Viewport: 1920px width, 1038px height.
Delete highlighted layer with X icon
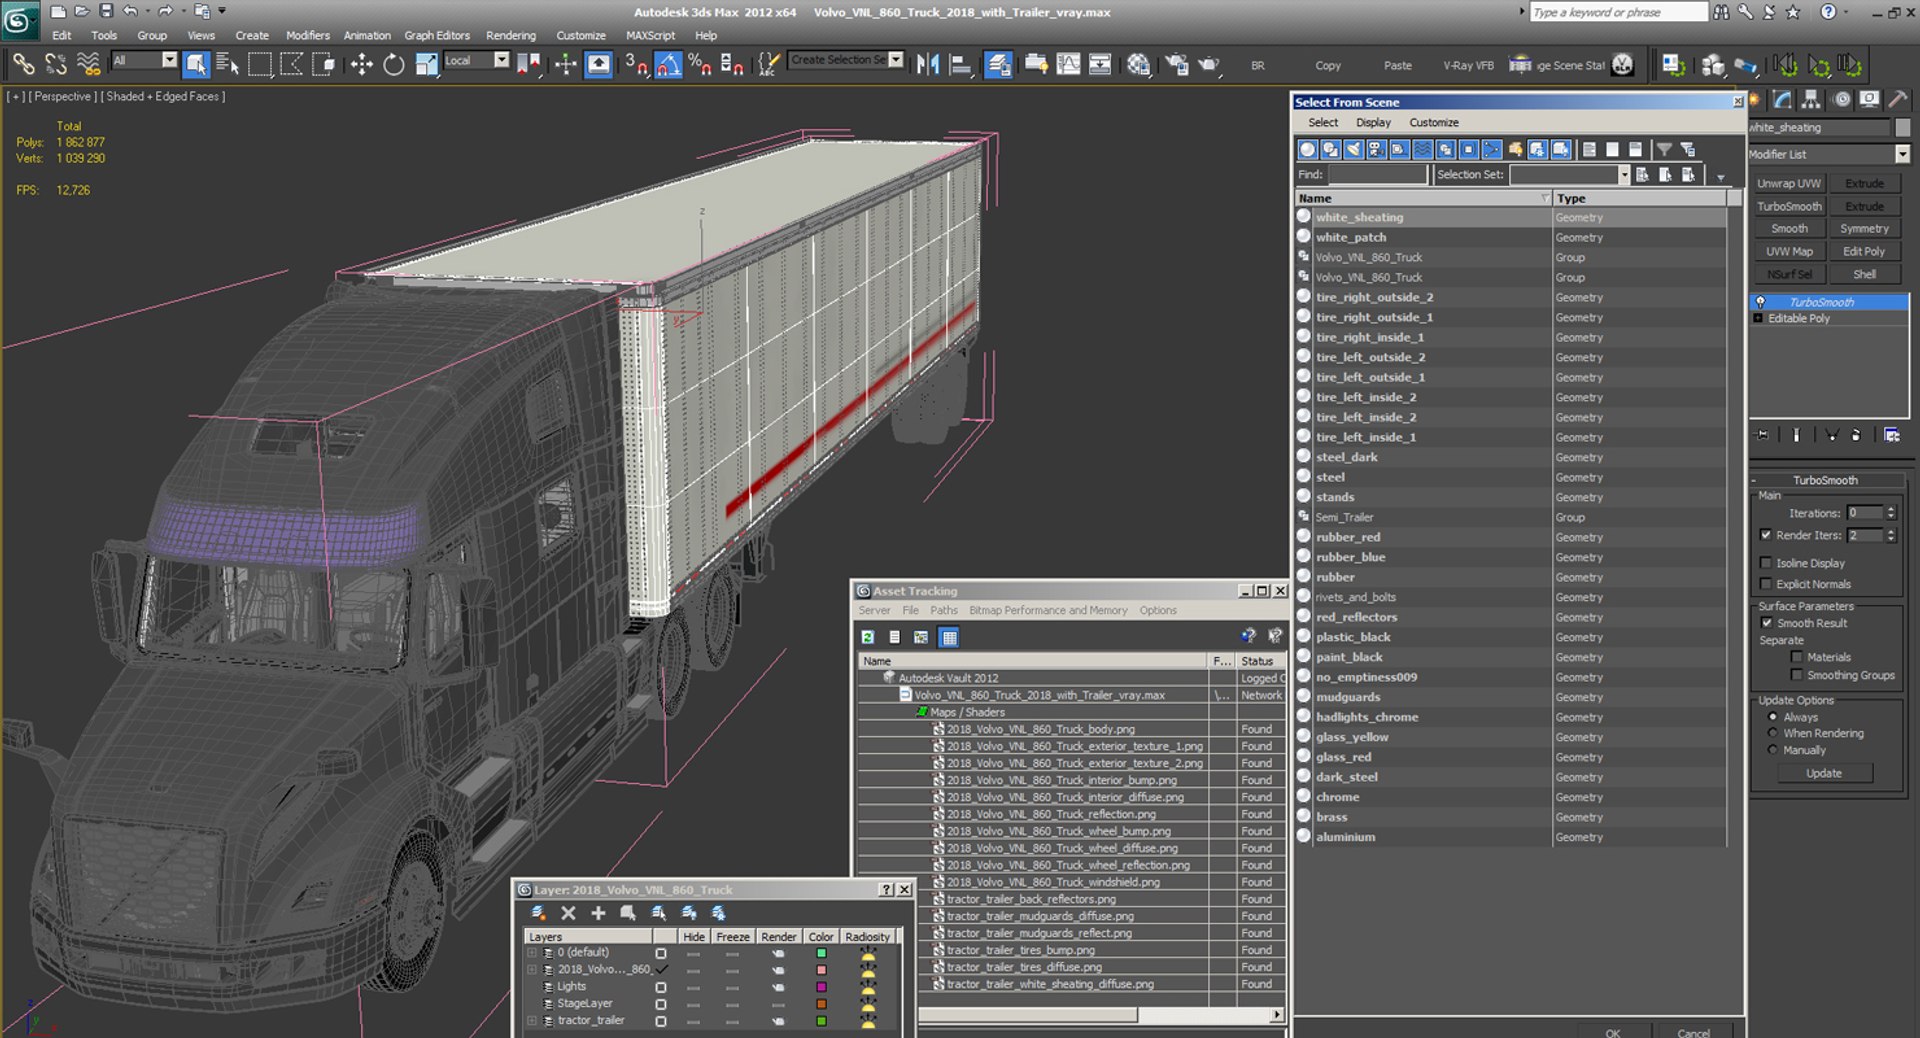568,913
